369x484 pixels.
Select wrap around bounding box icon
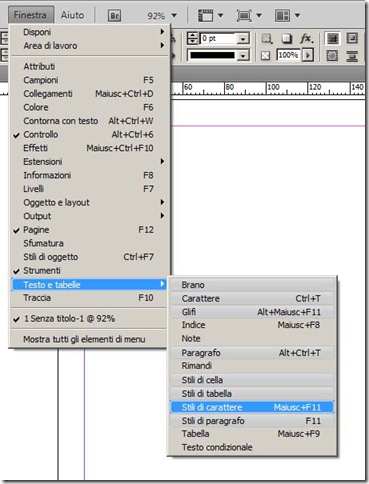click(x=352, y=39)
